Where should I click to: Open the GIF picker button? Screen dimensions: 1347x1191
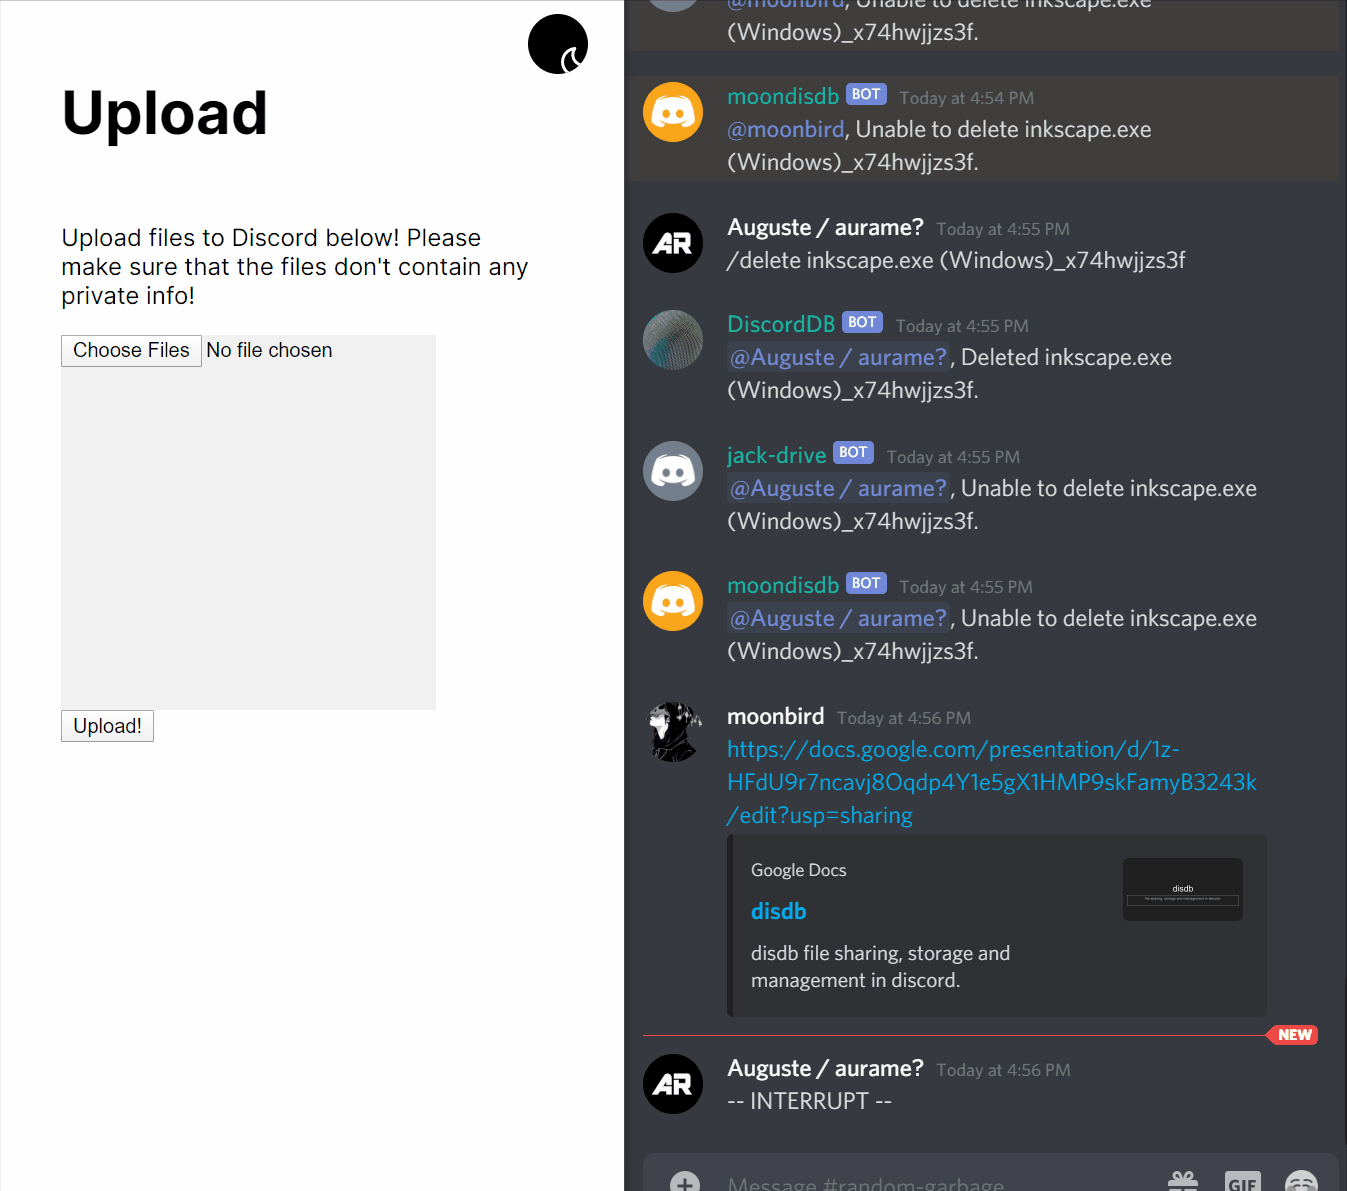tap(1242, 1182)
